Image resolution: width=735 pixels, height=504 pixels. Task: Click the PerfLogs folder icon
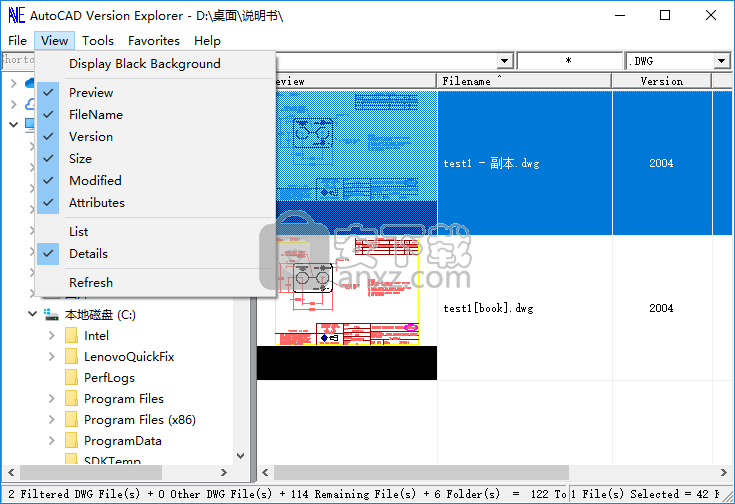(71, 377)
